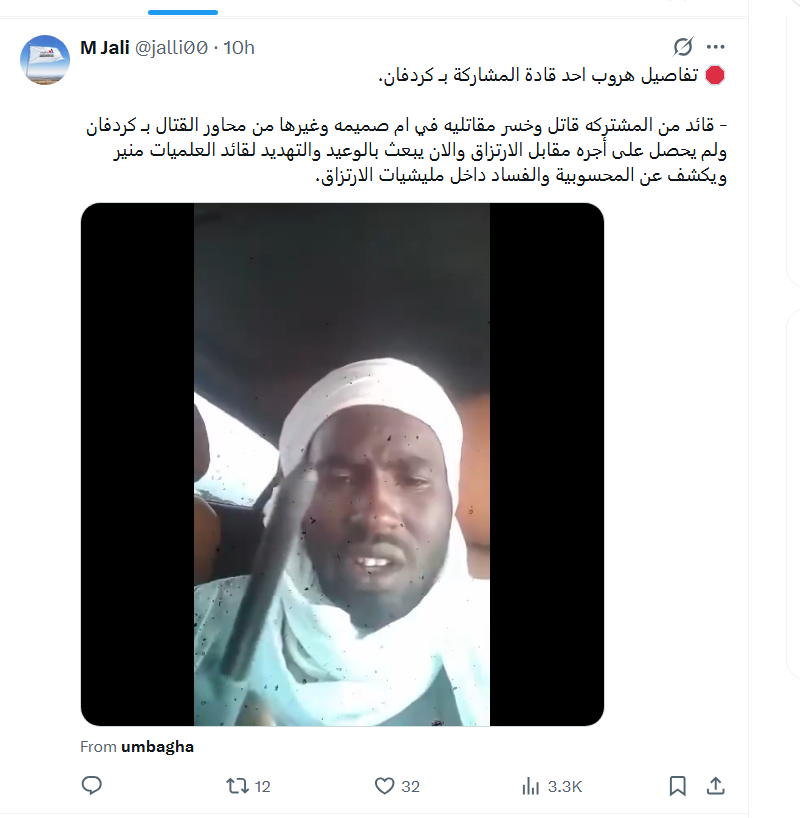
Task: Open the @jalli00 handle link
Action: click(x=171, y=47)
